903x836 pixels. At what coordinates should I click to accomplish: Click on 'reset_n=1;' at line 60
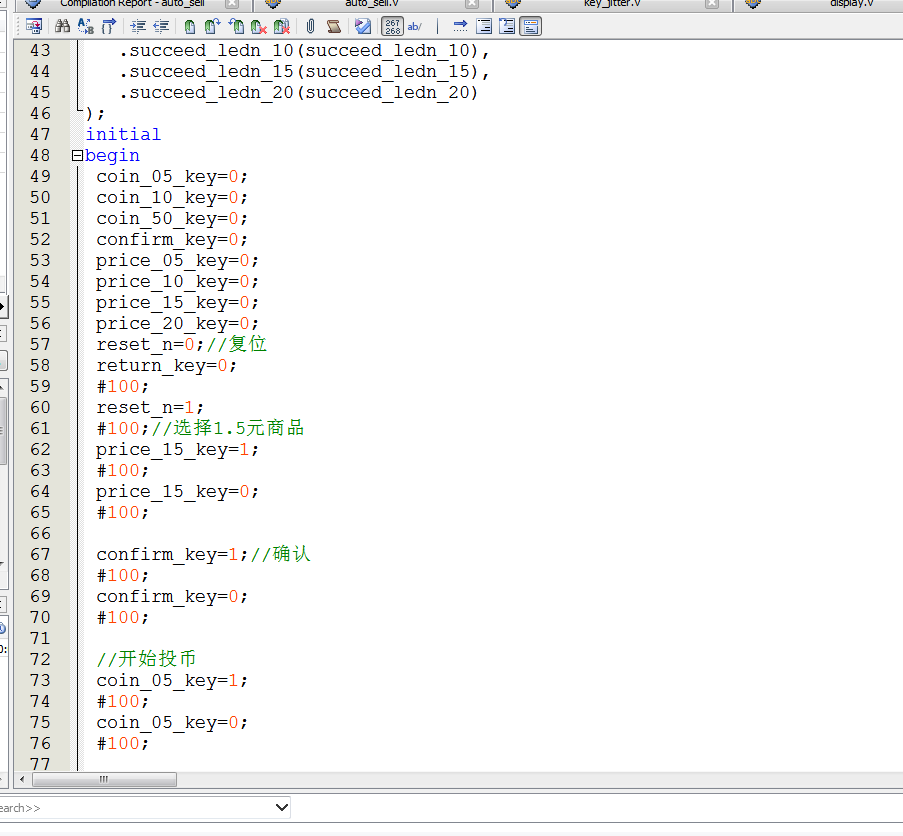click(x=150, y=408)
